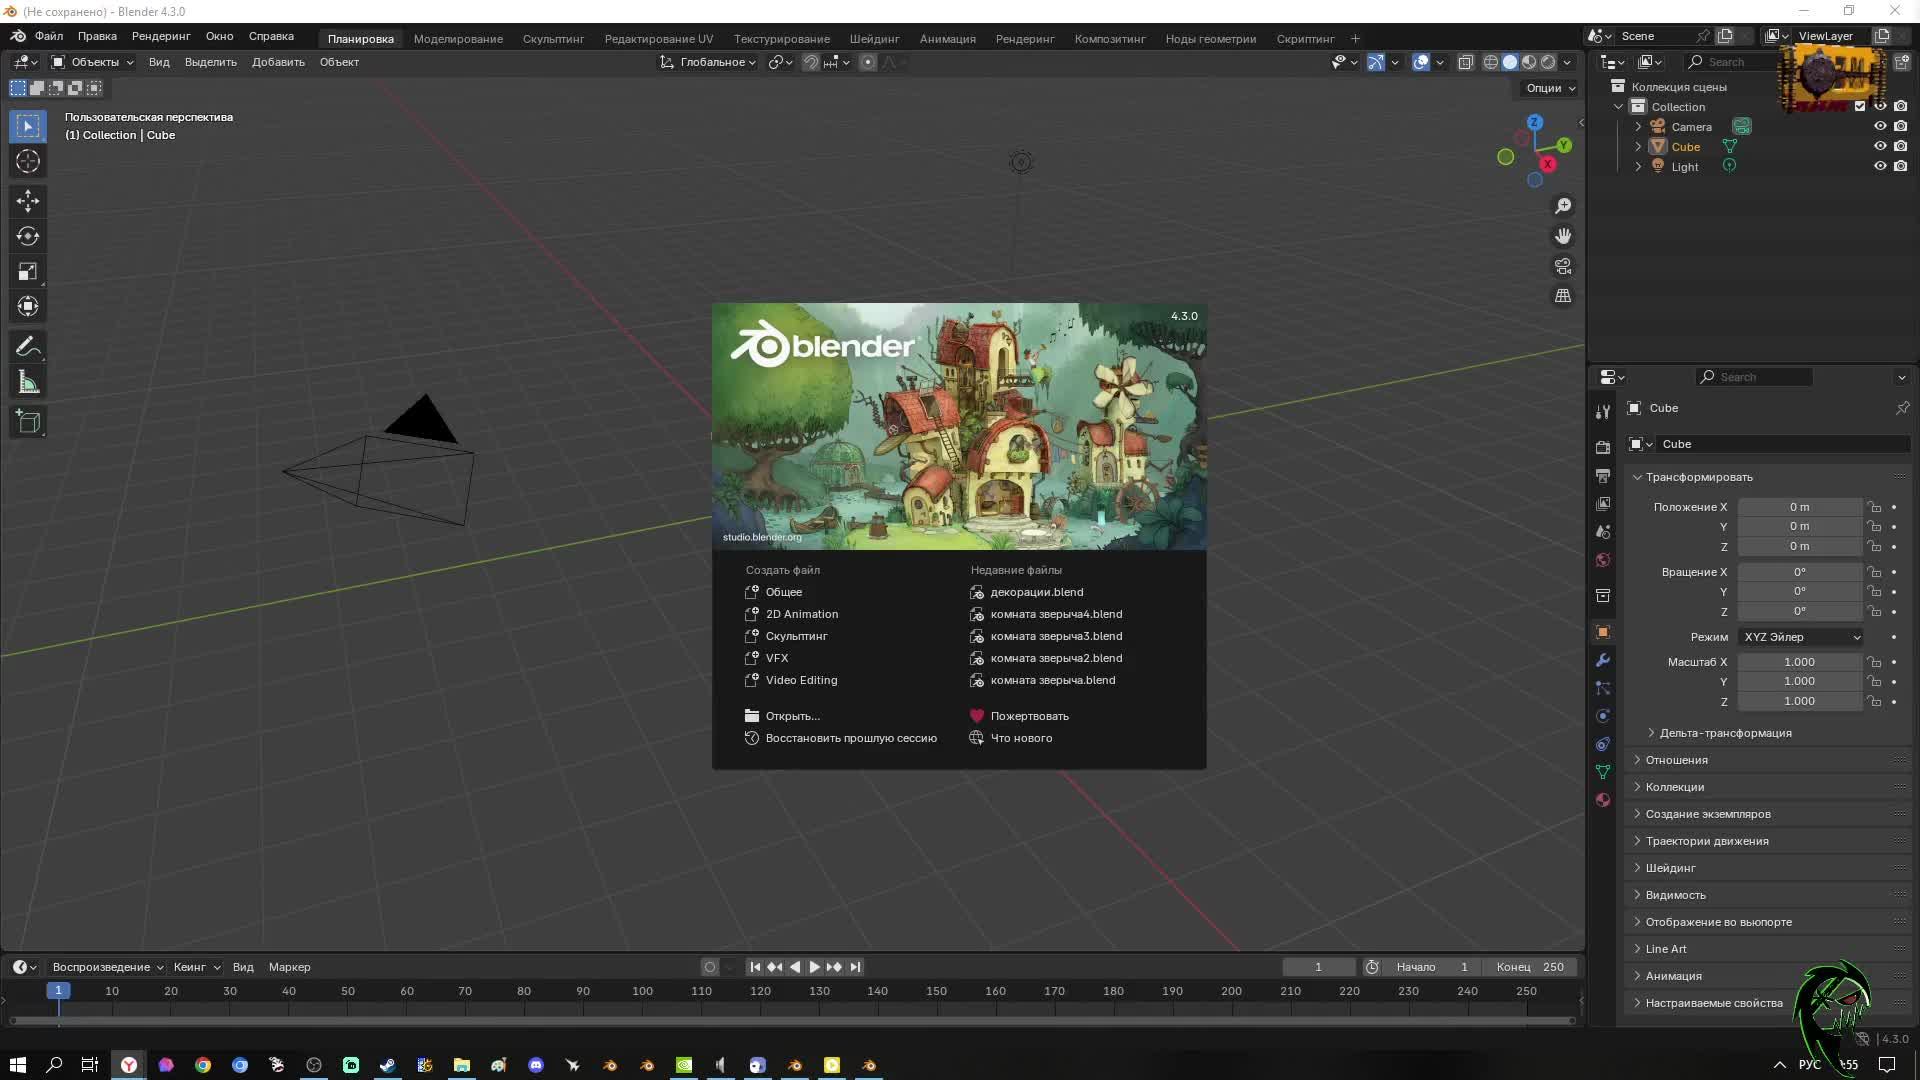Hide the Light object visibility
Viewport: 1920px width, 1080px height.
1880,166
